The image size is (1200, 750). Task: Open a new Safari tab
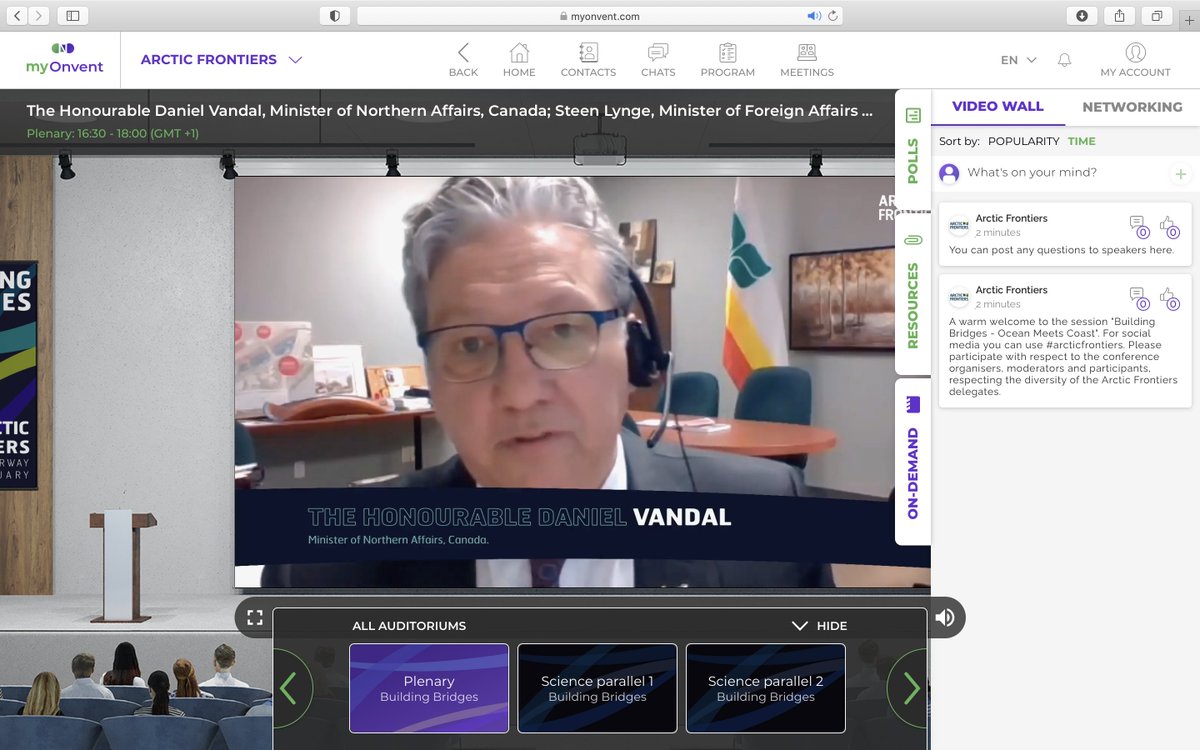click(x=1190, y=18)
